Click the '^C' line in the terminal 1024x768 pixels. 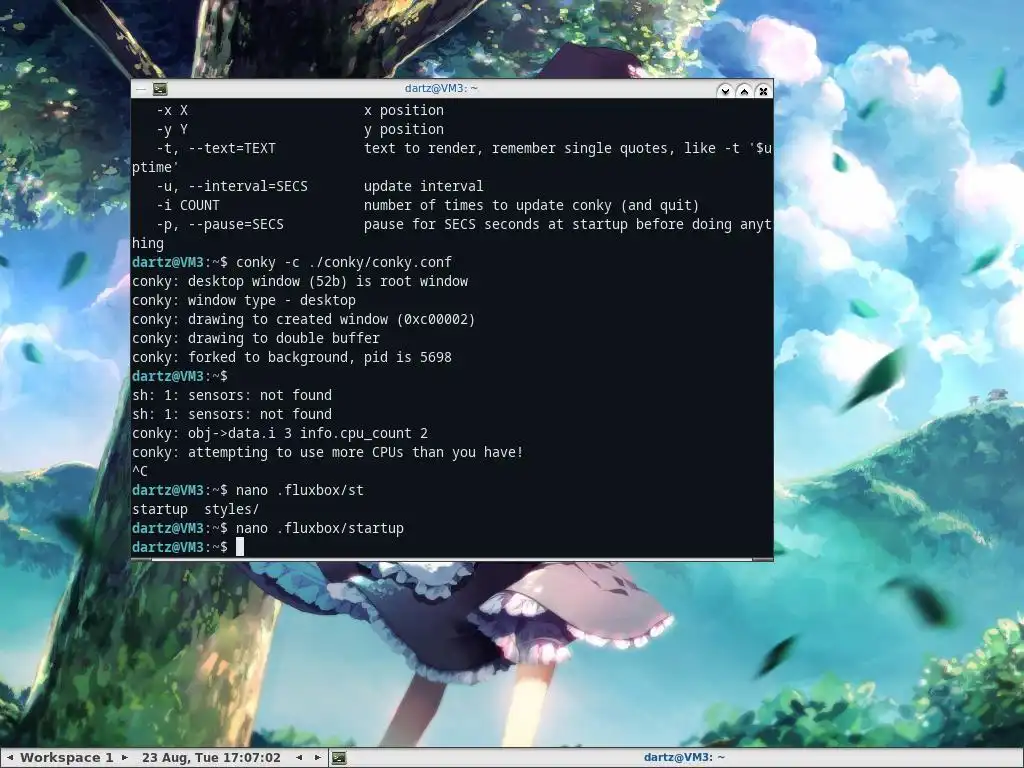(x=140, y=471)
